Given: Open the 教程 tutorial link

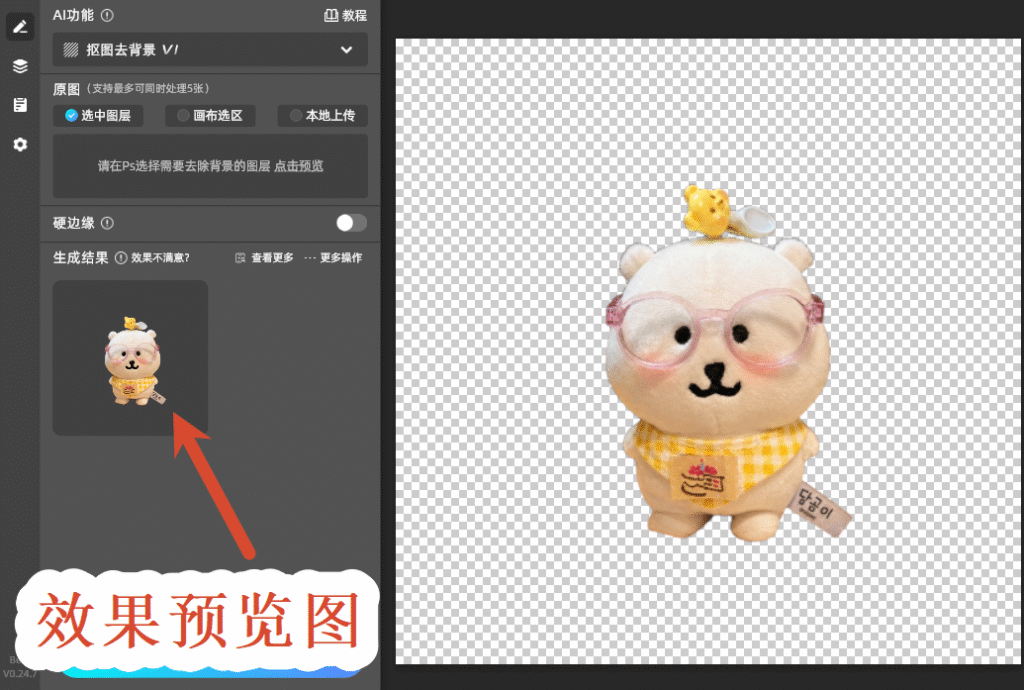Looking at the screenshot, I should (x=345, y=16).
